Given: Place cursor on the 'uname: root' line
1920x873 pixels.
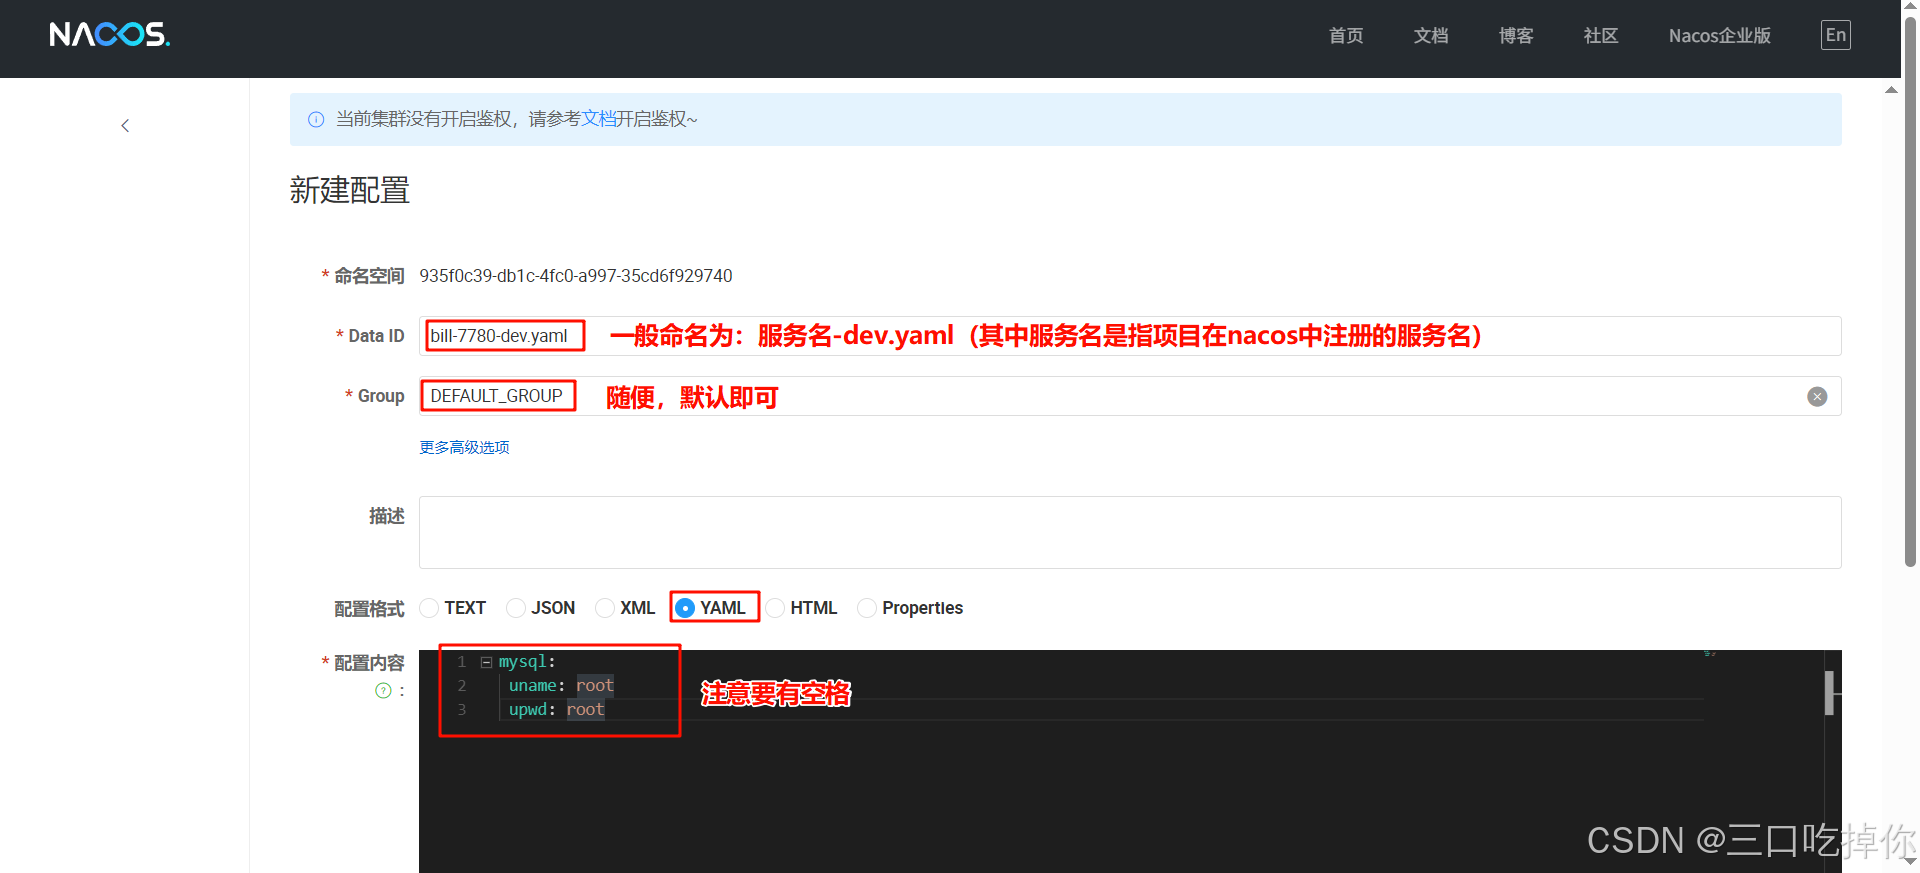Looking at the screenshot, I should pos(561,686).
